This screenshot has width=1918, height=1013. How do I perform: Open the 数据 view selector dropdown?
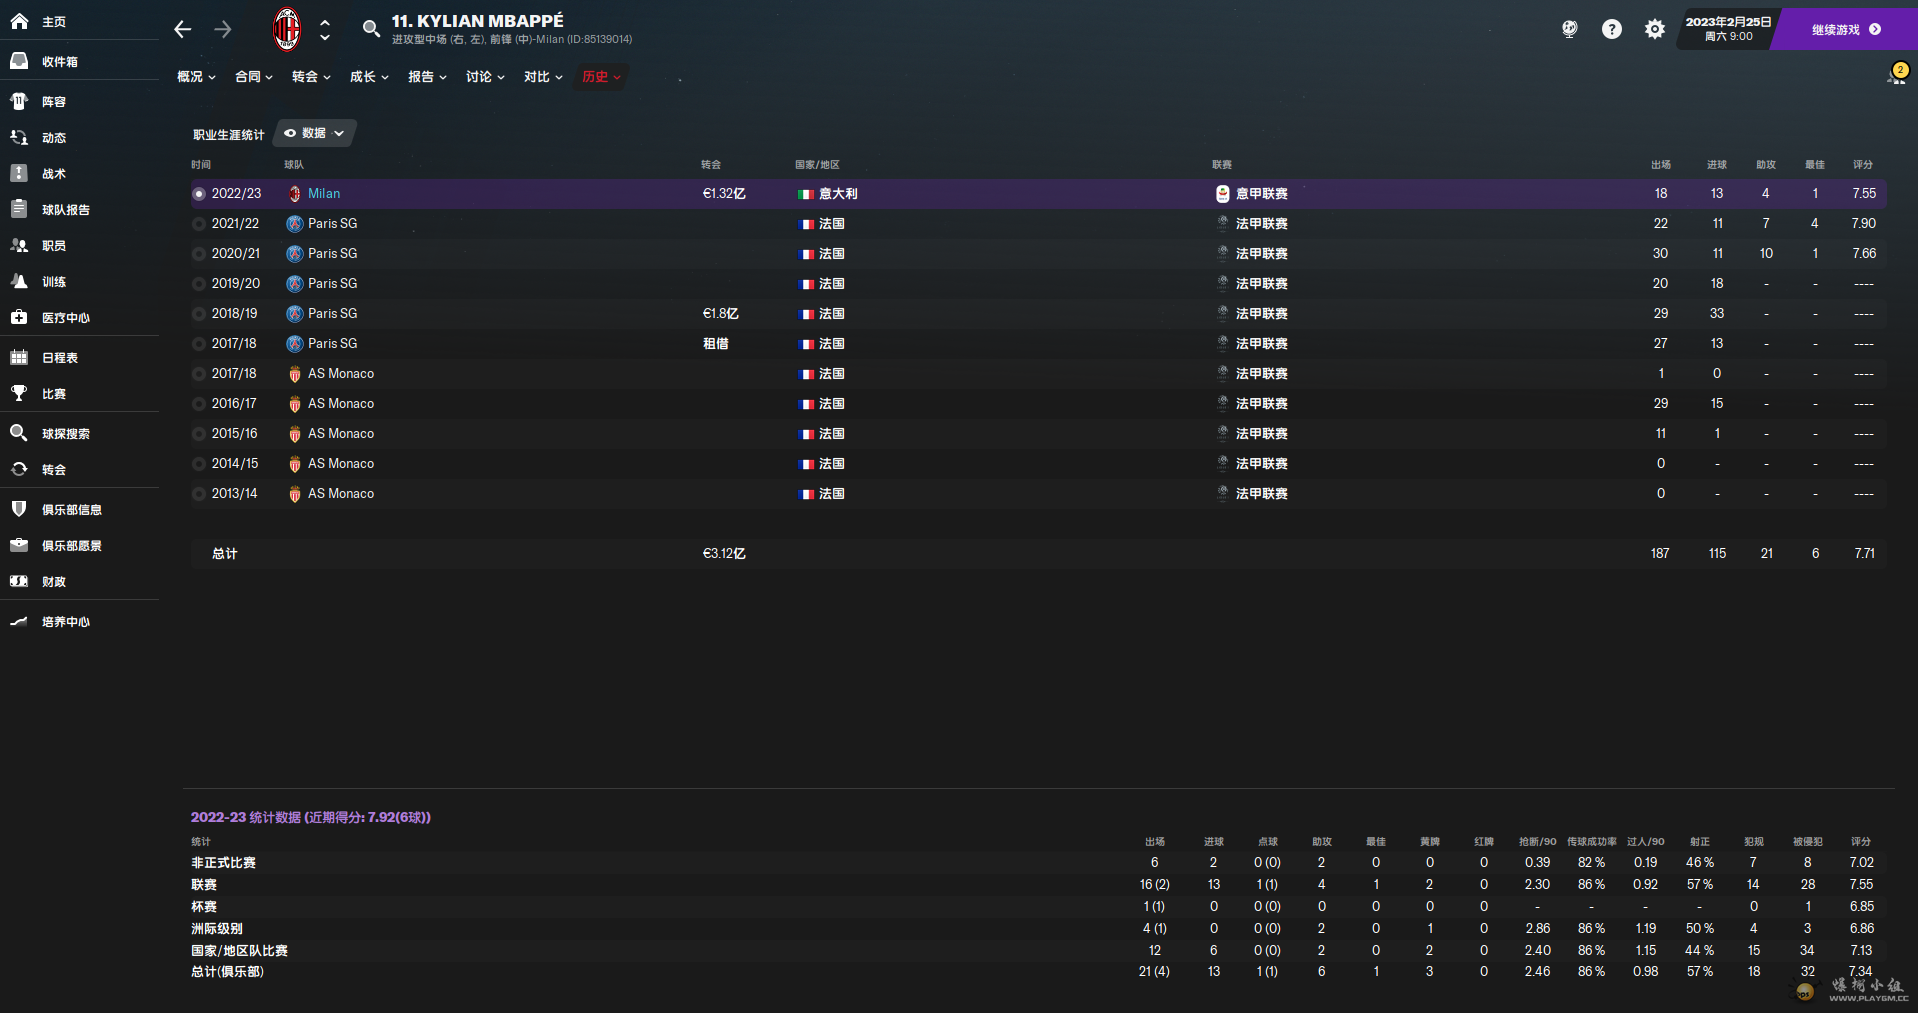click(314, 133)
